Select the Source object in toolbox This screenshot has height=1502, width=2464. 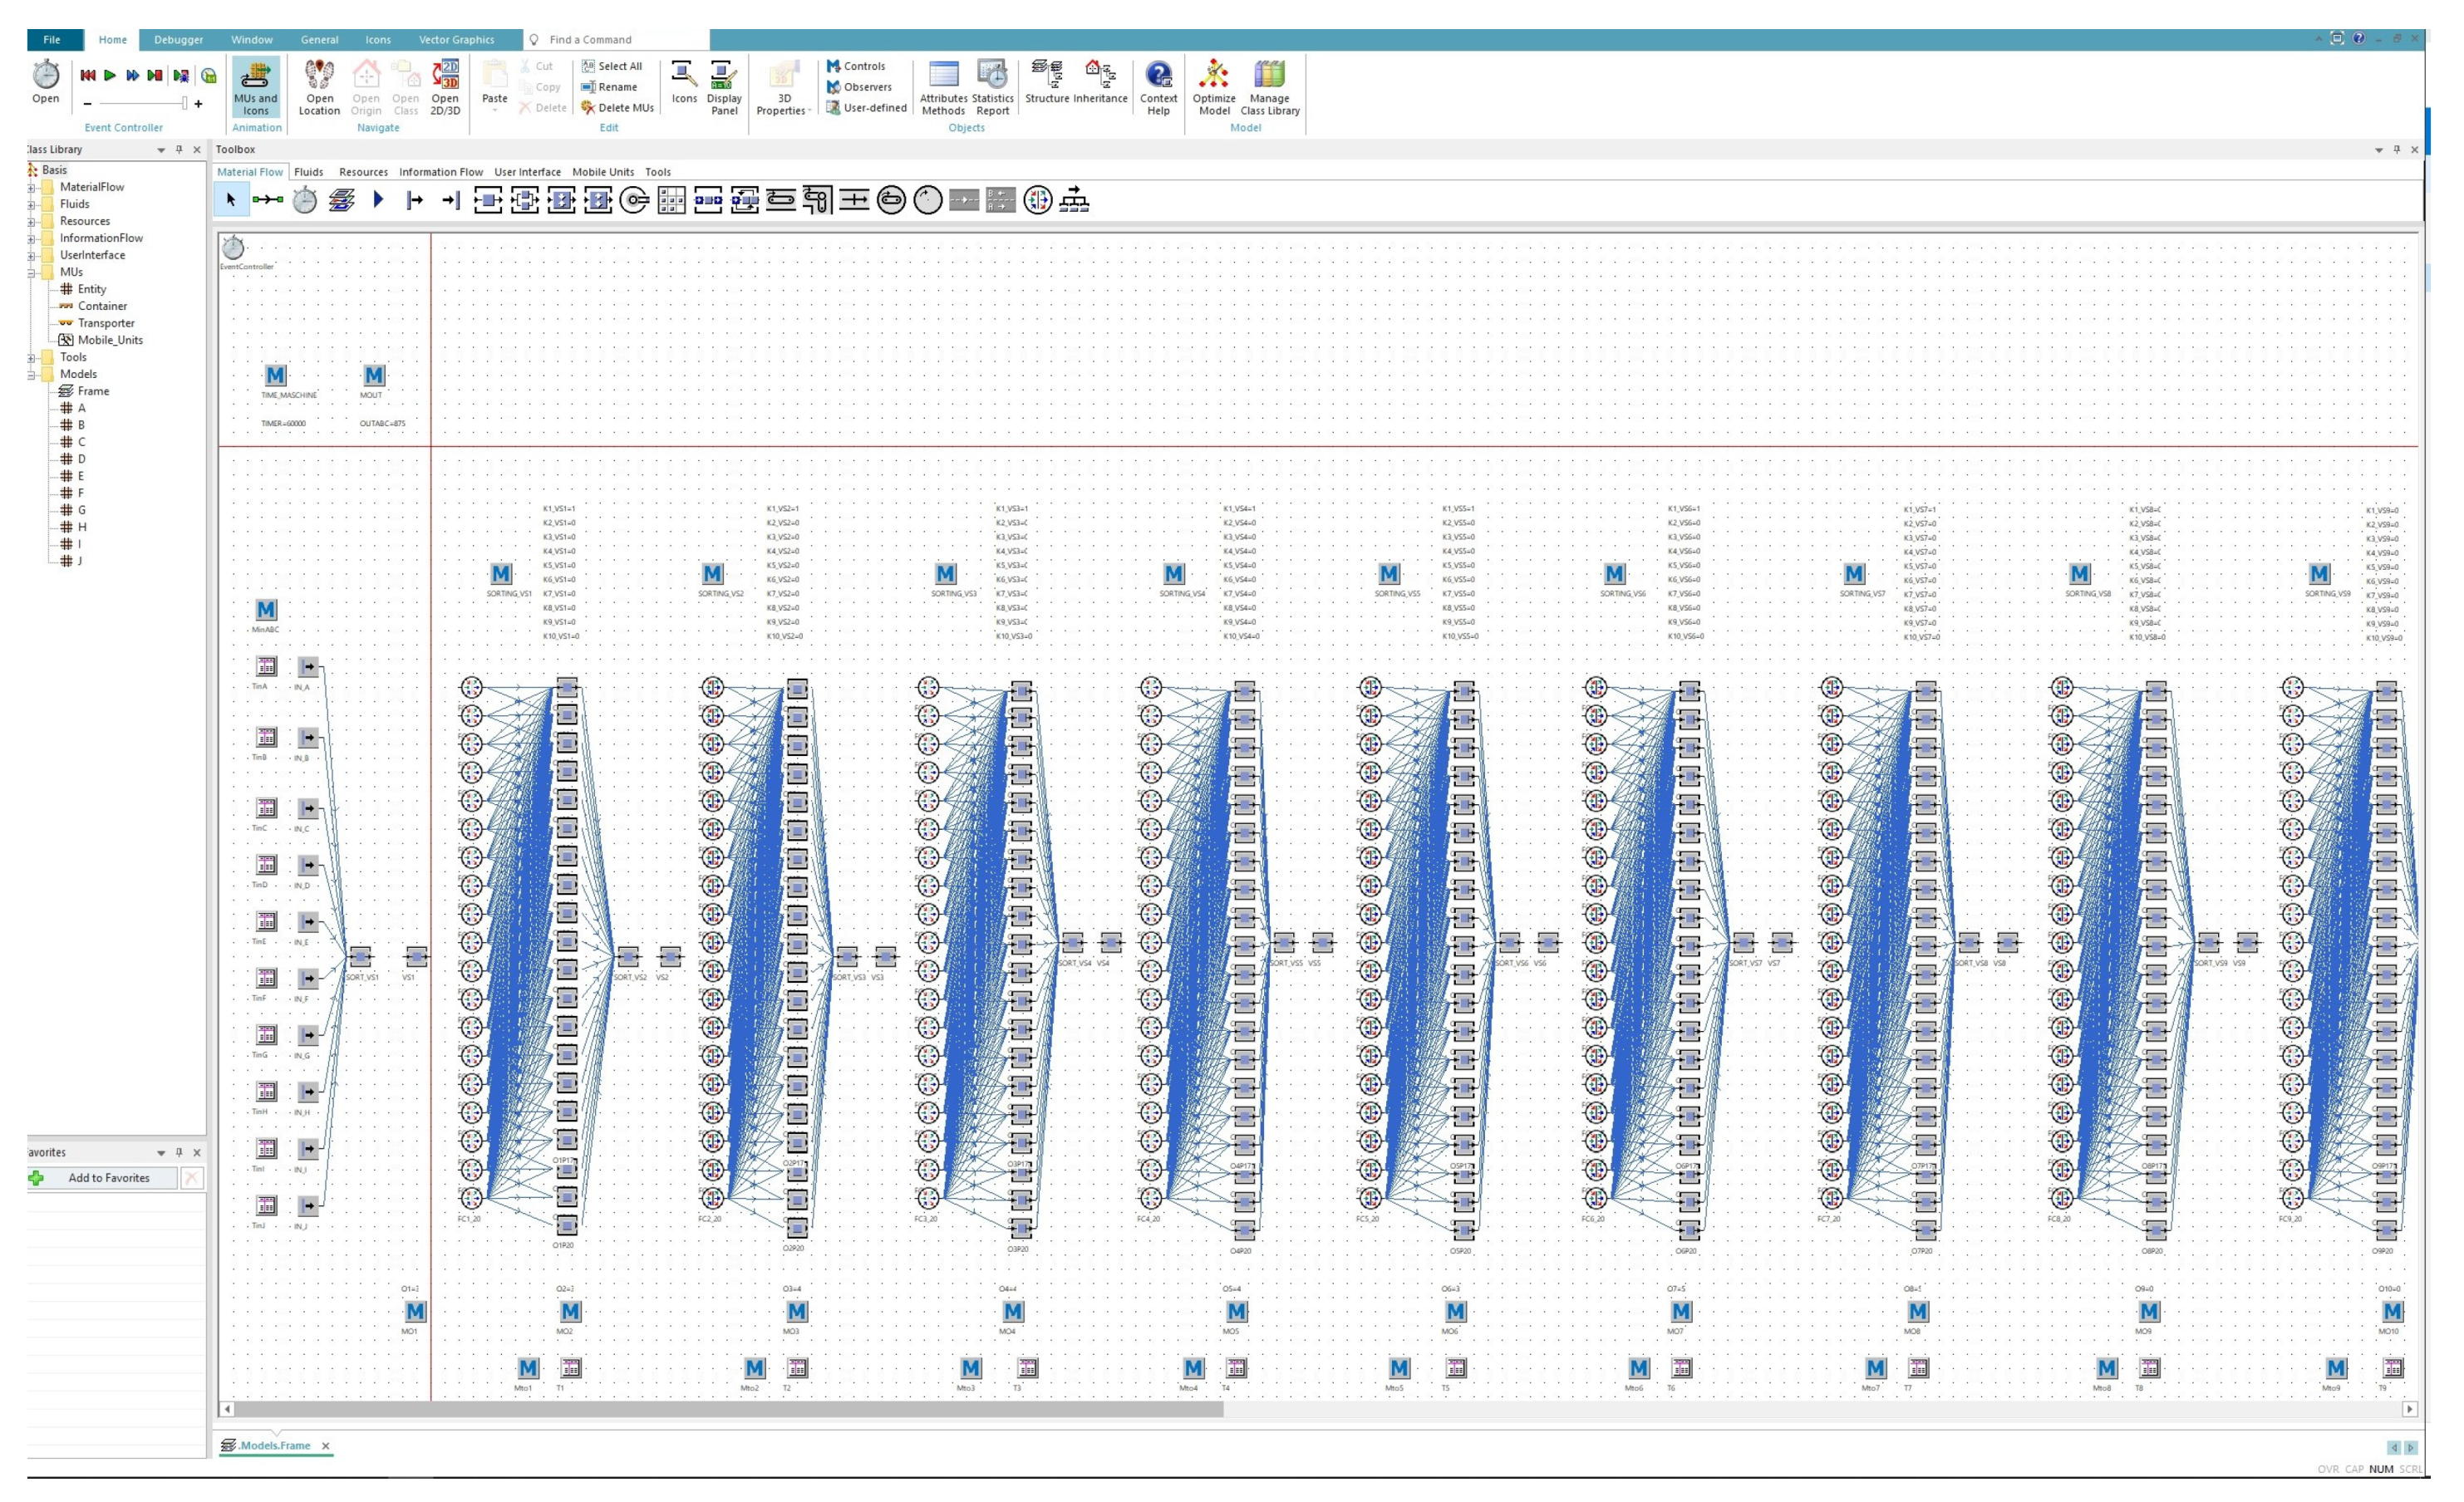(414, 201)
